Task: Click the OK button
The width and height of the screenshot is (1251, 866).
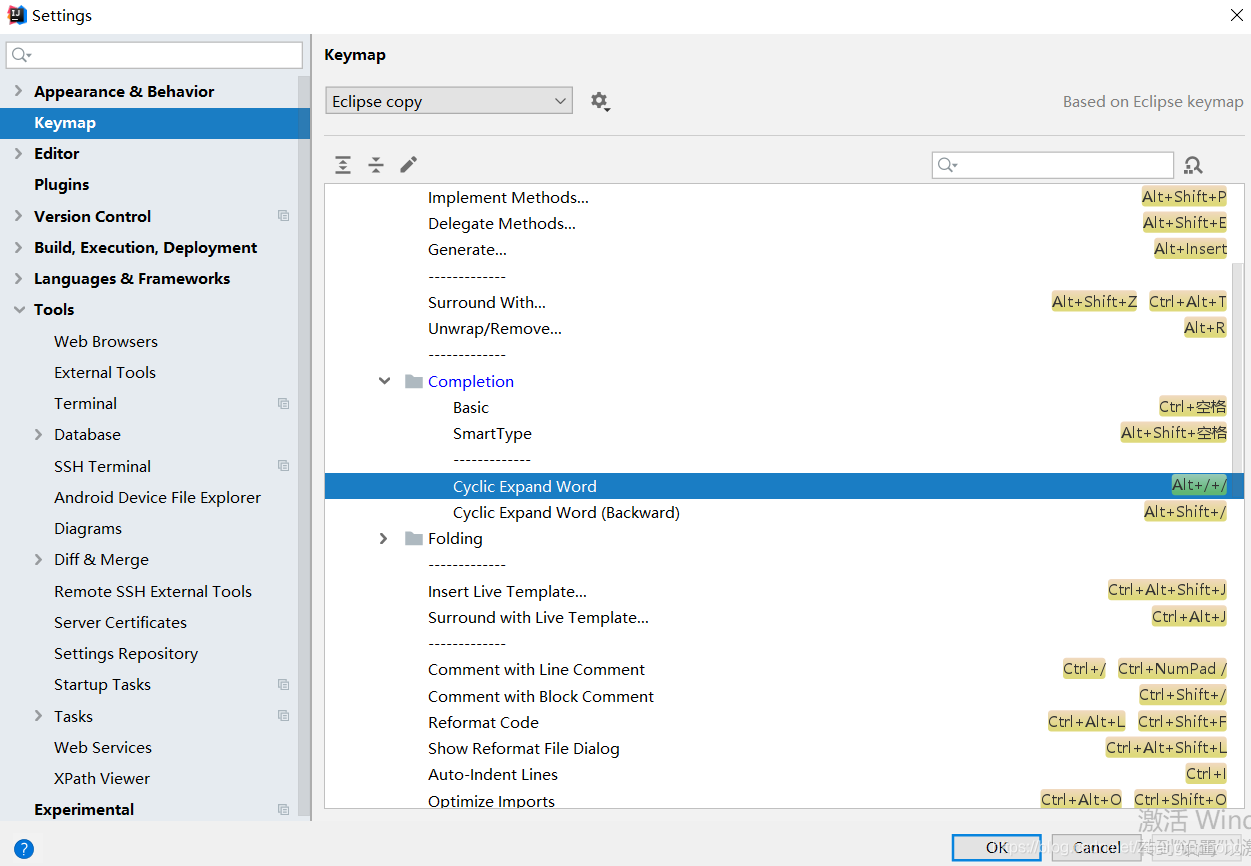Action: 996,848
